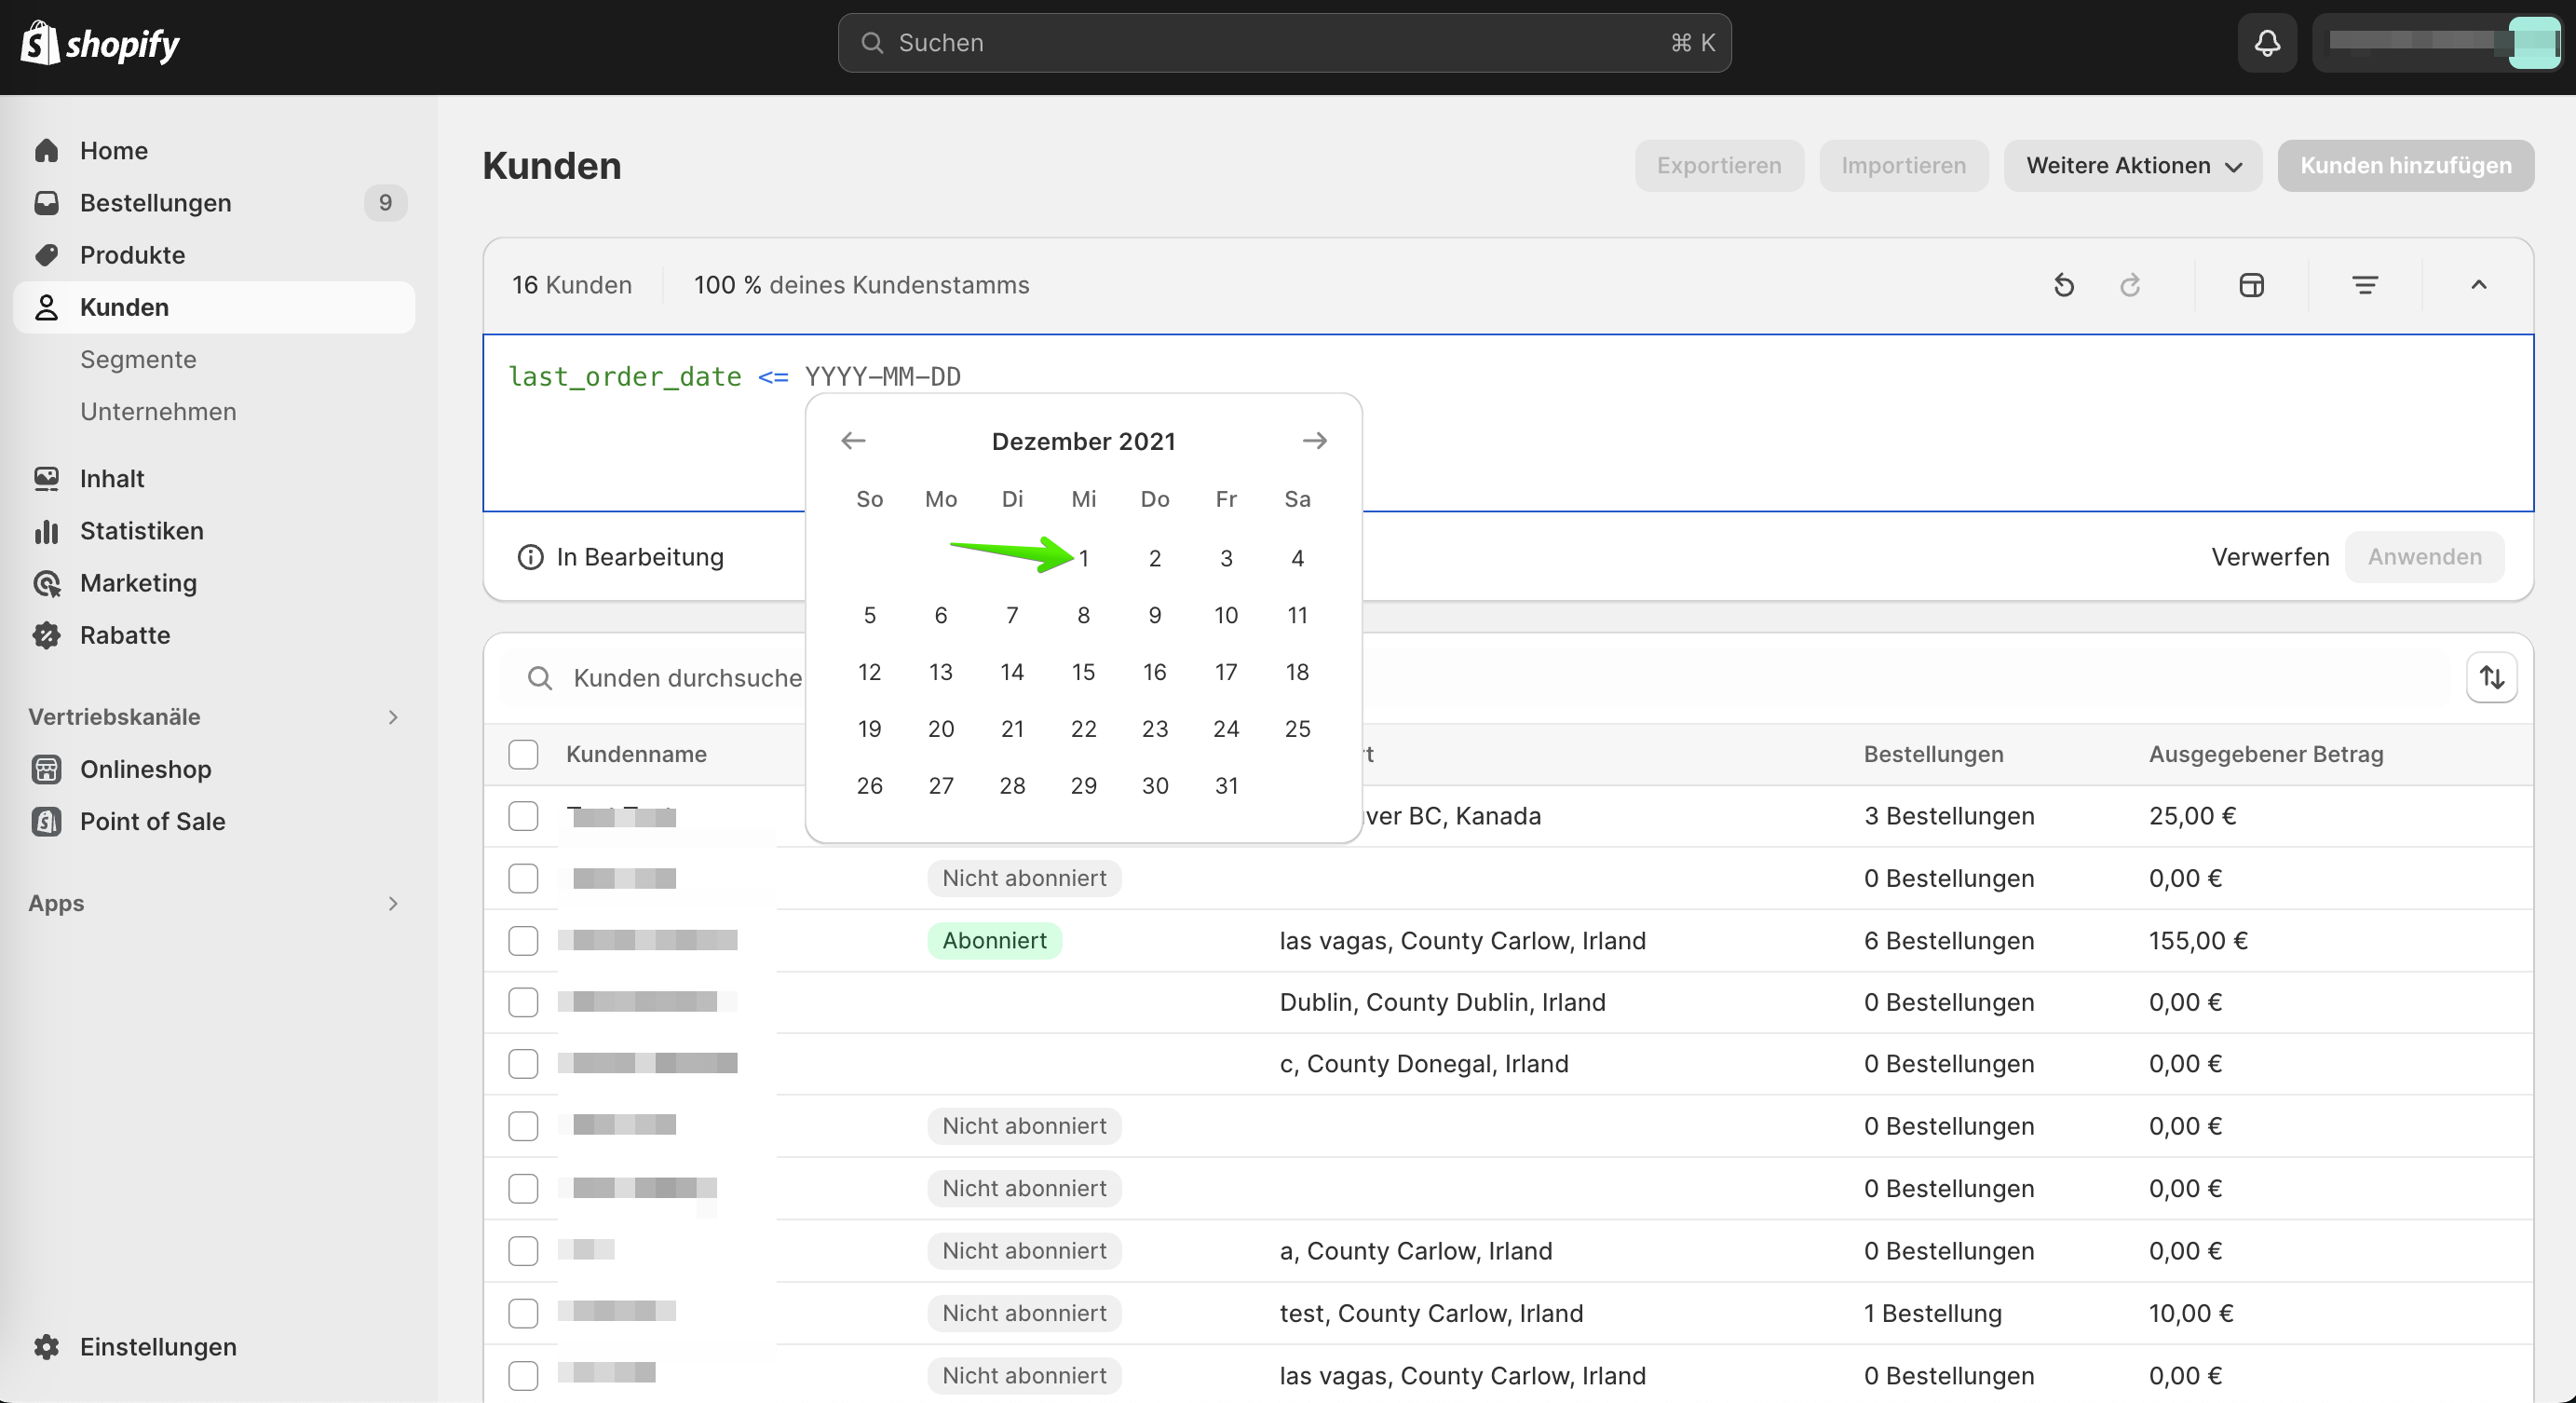This screenshot has width=2576, height=1403.
Task: Check the second customer row, 0,00 €
Action: pyautogui.click(x=523, y=878)
